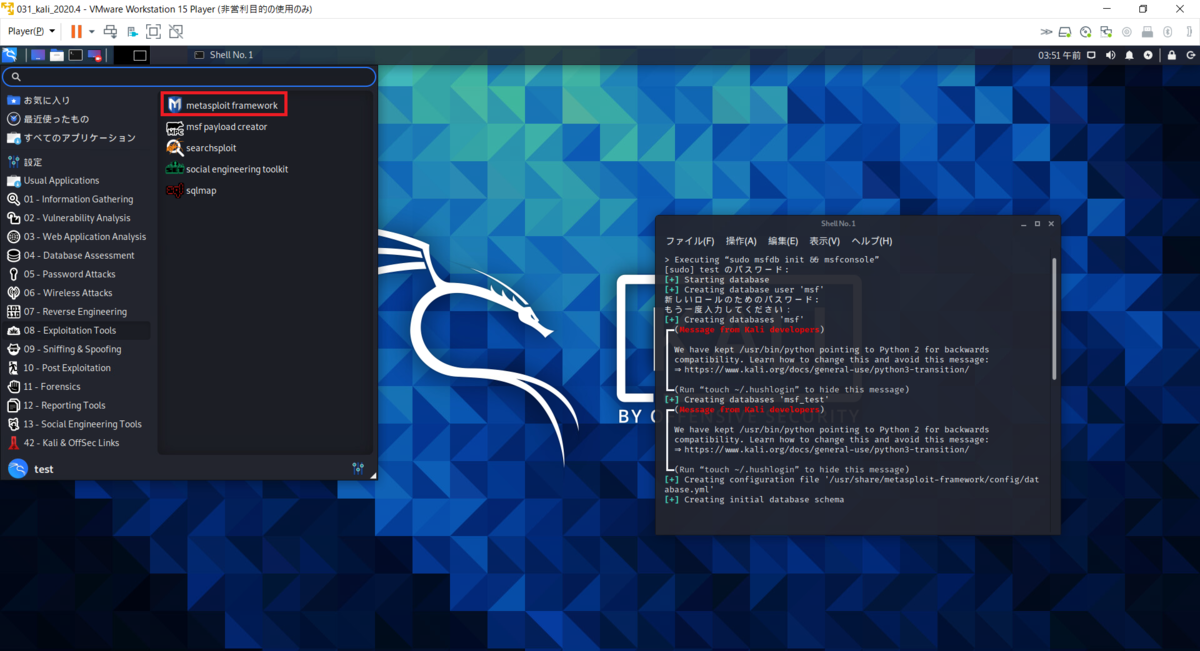
Task: Open 編集(E) menu in Shell window
Action: tap(783, 241)
